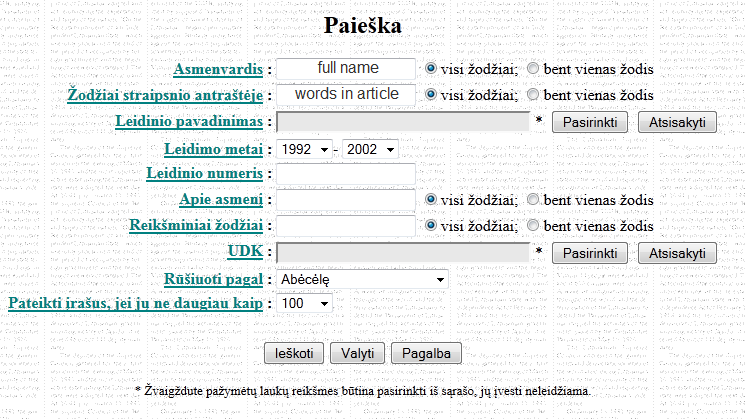Open the Leidinio pavadinimas link
Screen dimensions: 745x419
click(x=189, y=122)
